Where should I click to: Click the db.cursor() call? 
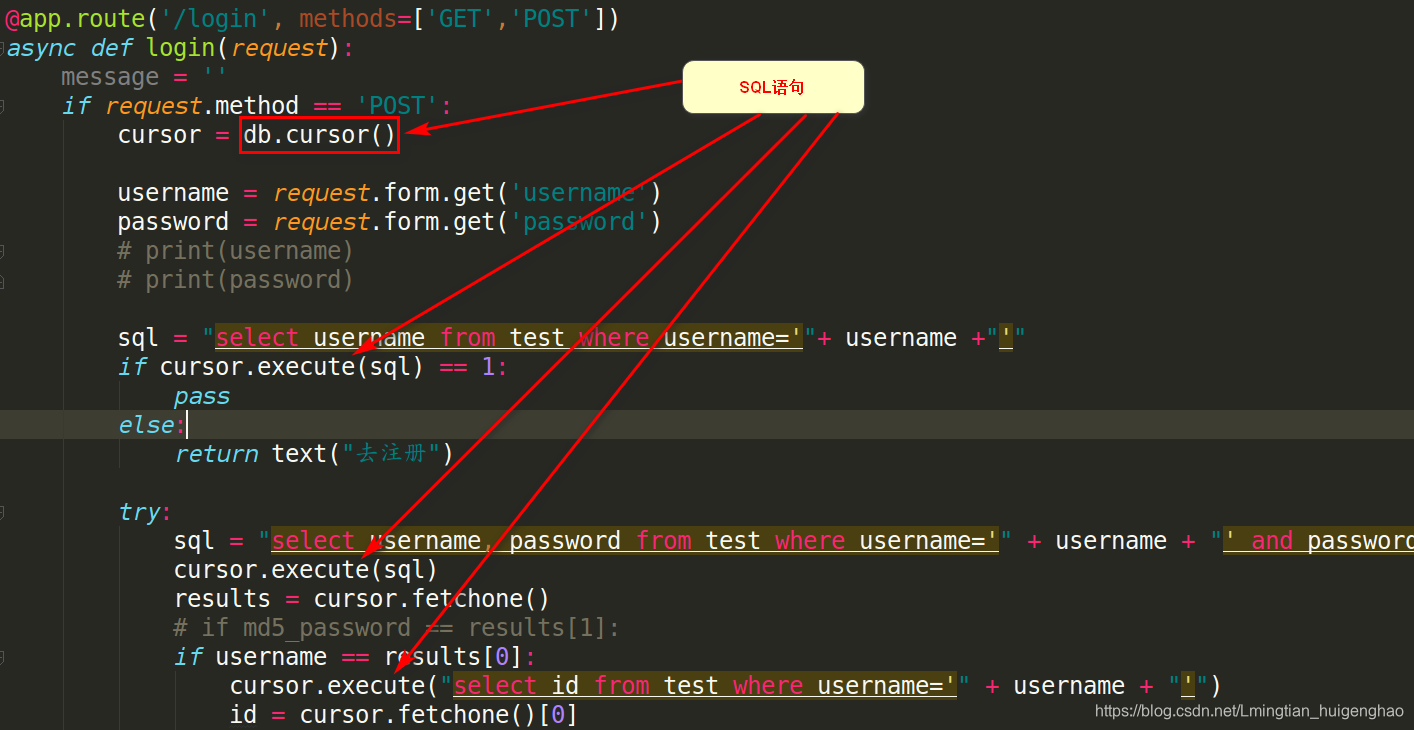320,135
